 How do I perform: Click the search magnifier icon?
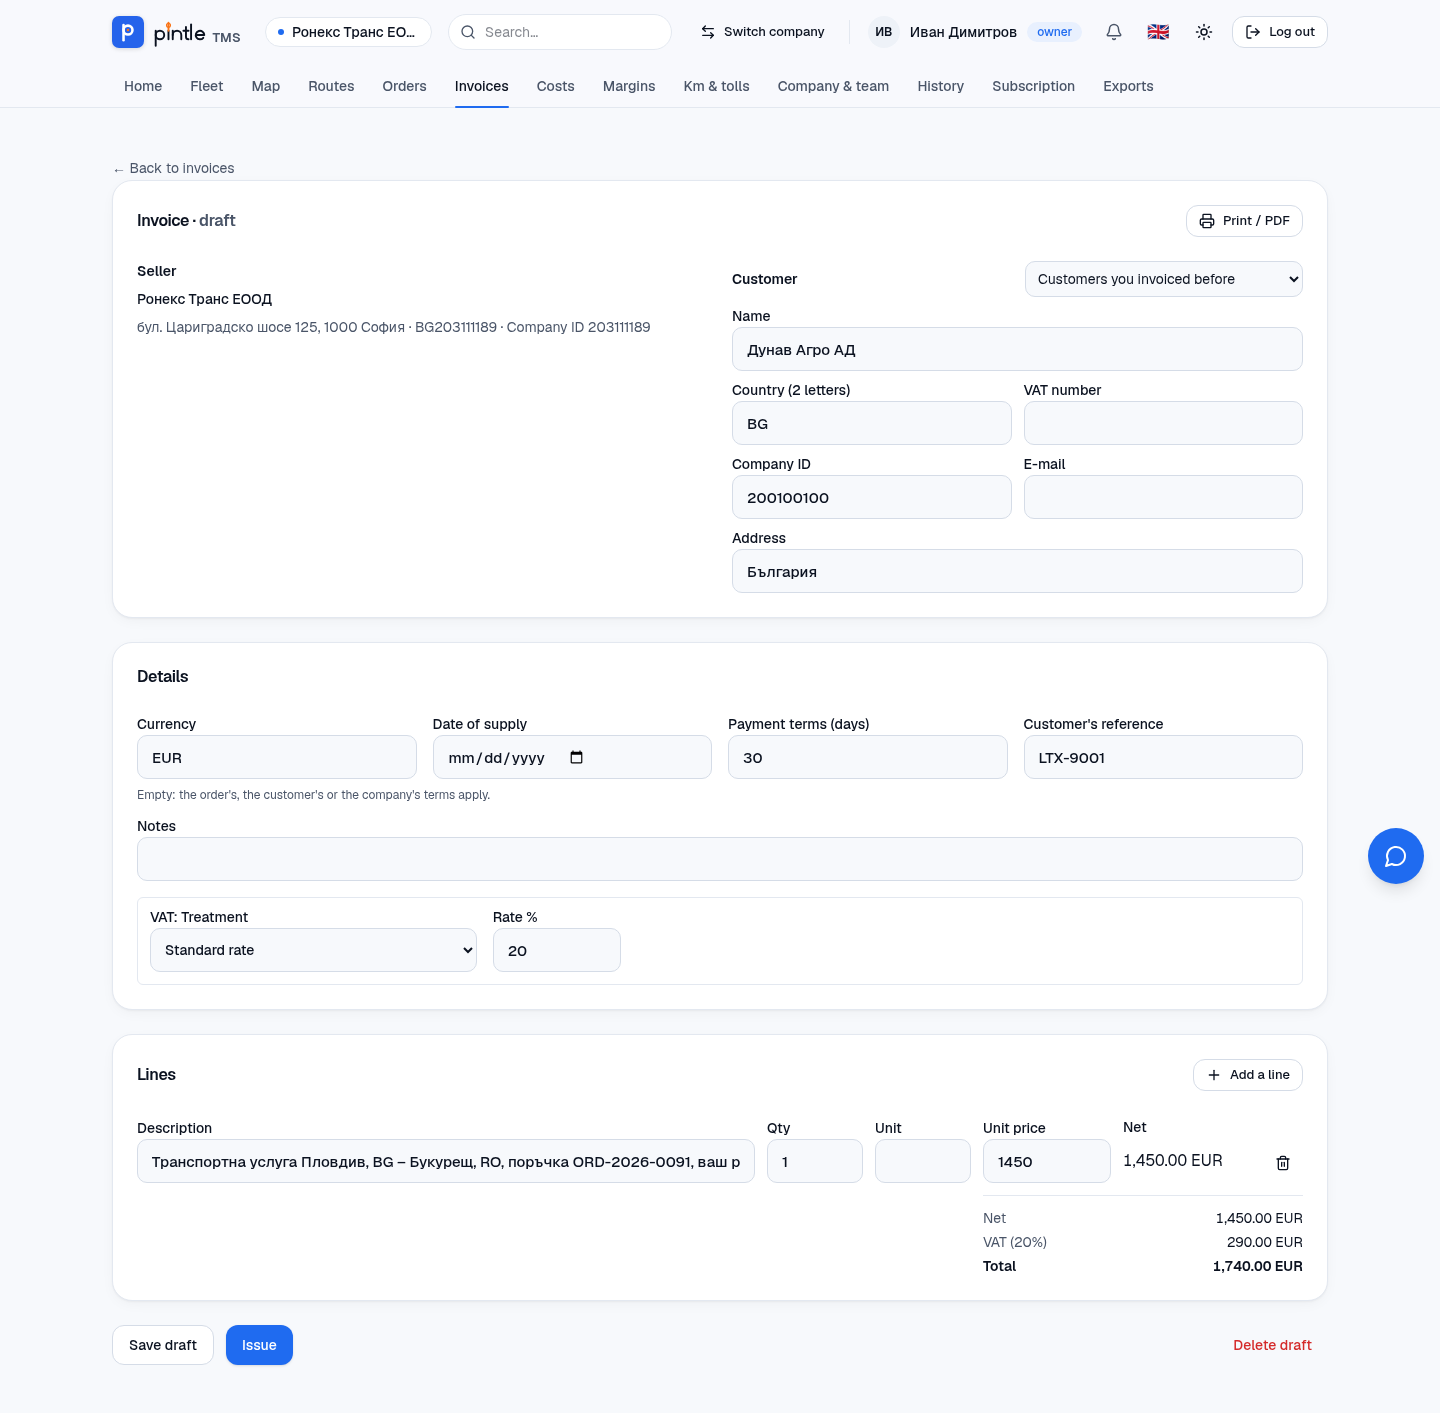(468, 32)
